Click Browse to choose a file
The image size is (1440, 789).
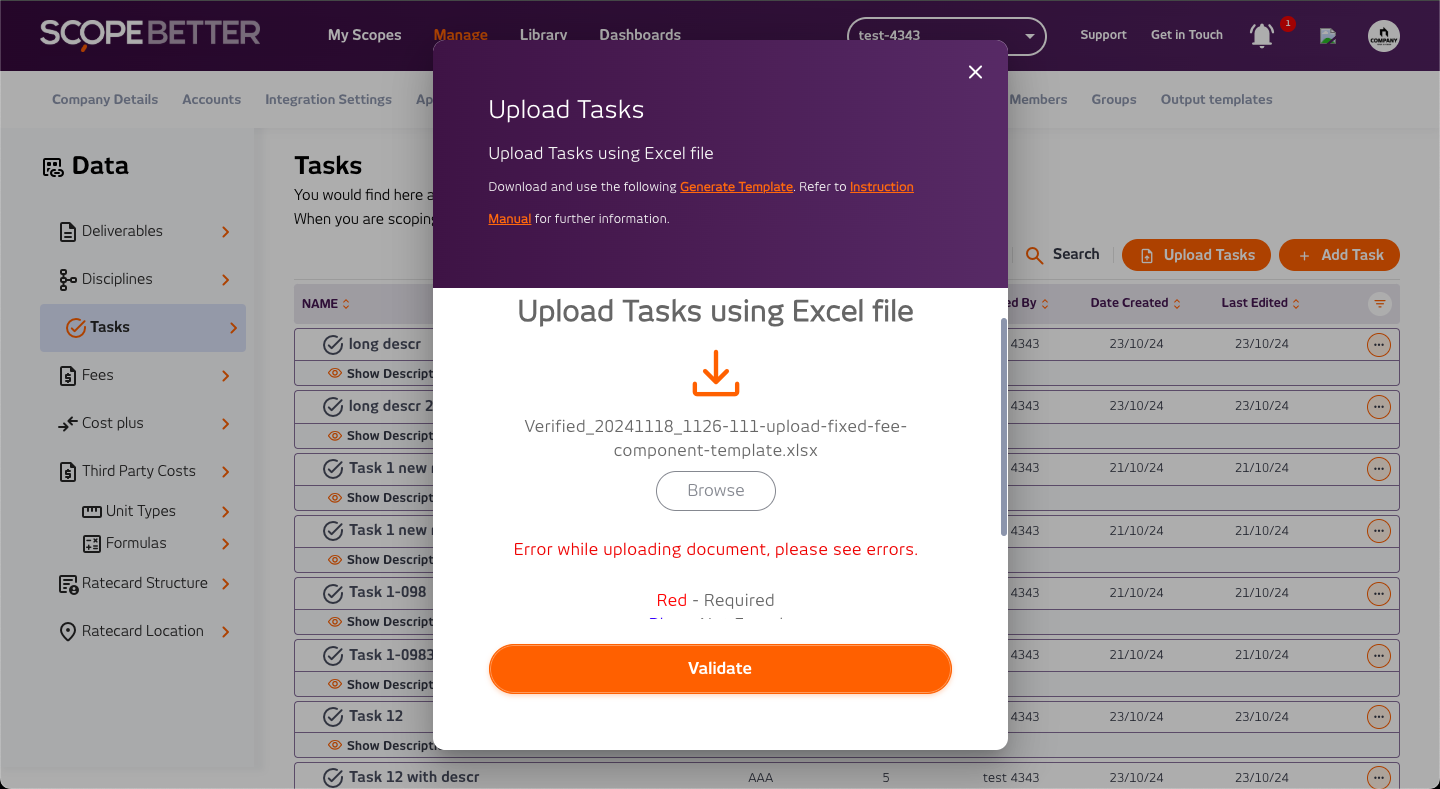[716, 491]
